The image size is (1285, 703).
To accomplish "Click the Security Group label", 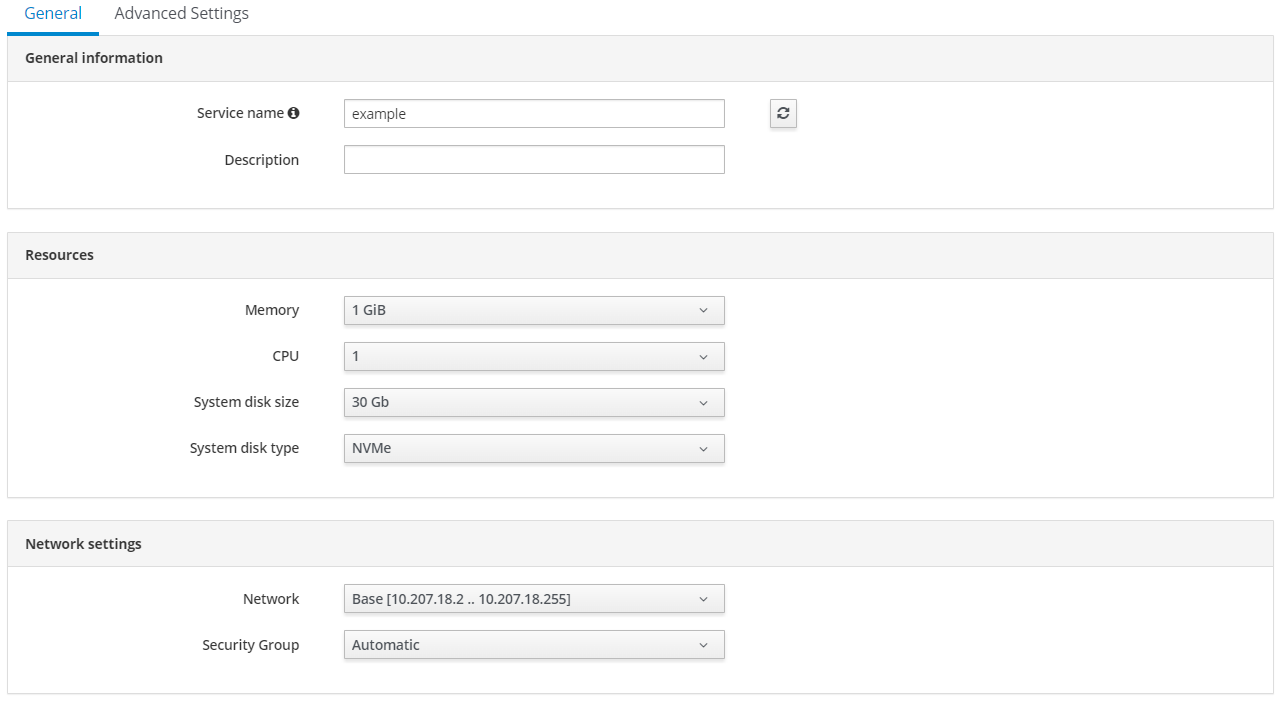I will [250, 645].
